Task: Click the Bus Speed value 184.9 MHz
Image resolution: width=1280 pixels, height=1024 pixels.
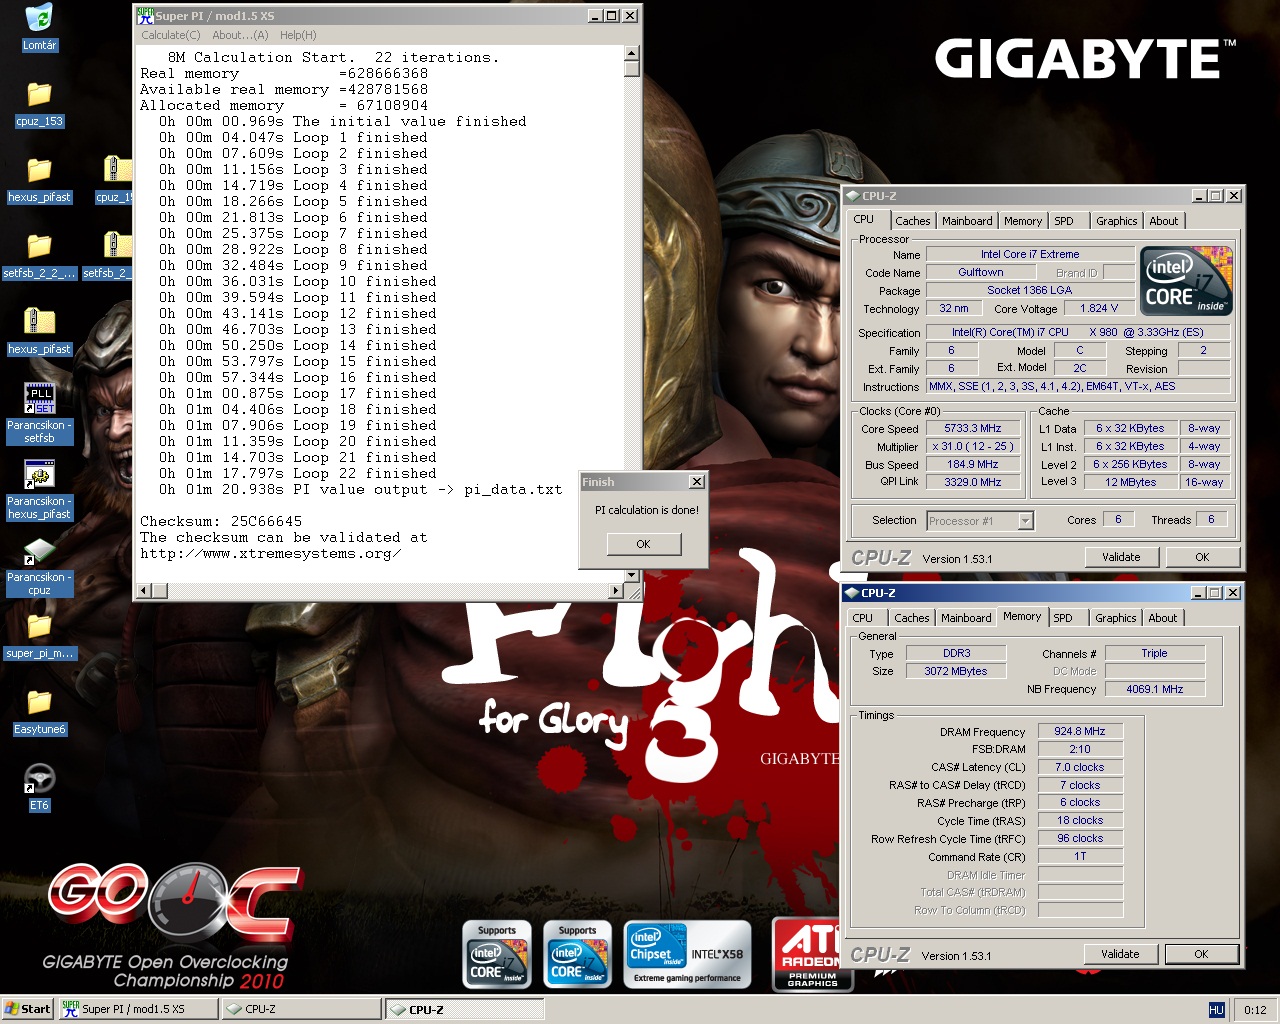Action: 973,464
